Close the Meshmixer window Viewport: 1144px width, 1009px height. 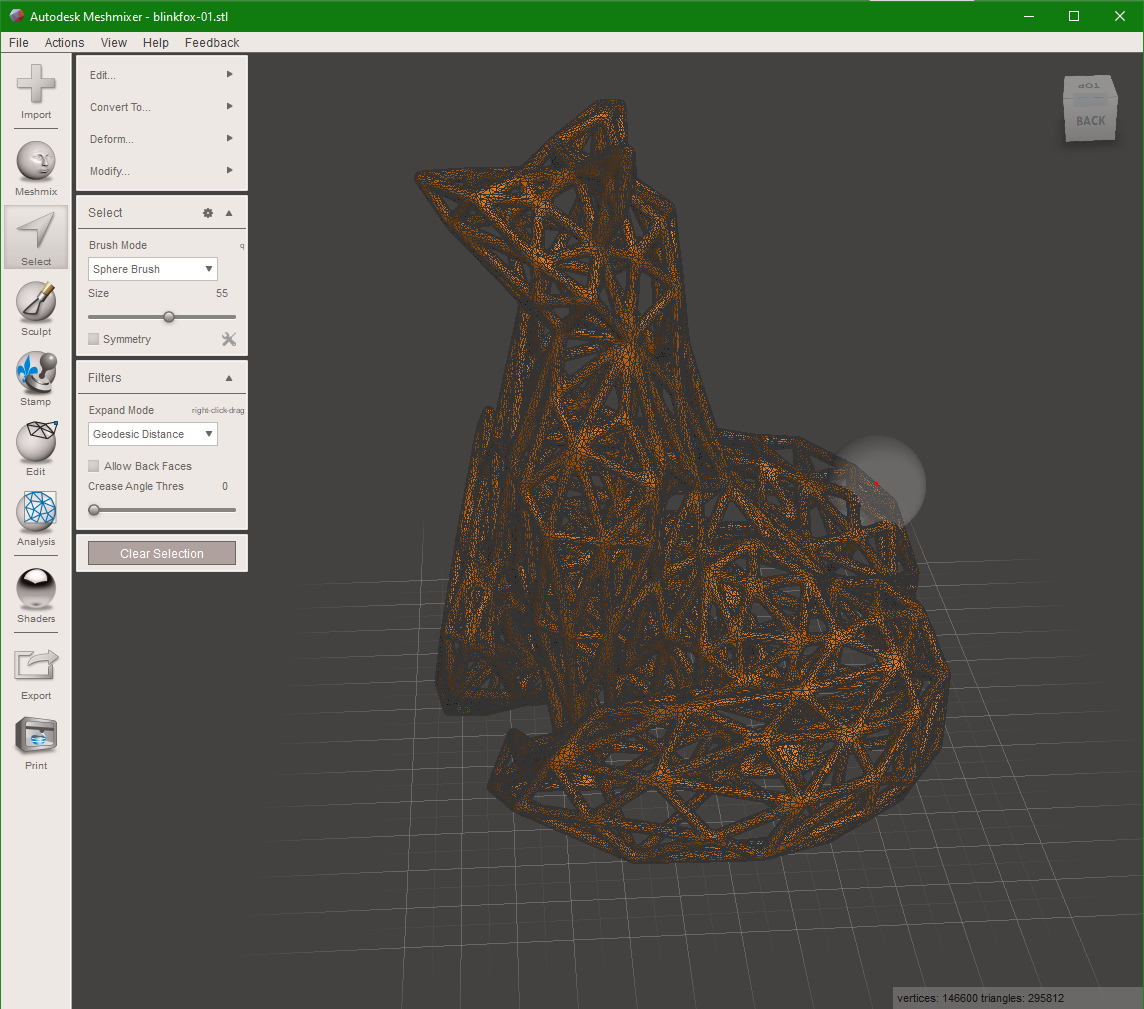(x=1120, y=16)
